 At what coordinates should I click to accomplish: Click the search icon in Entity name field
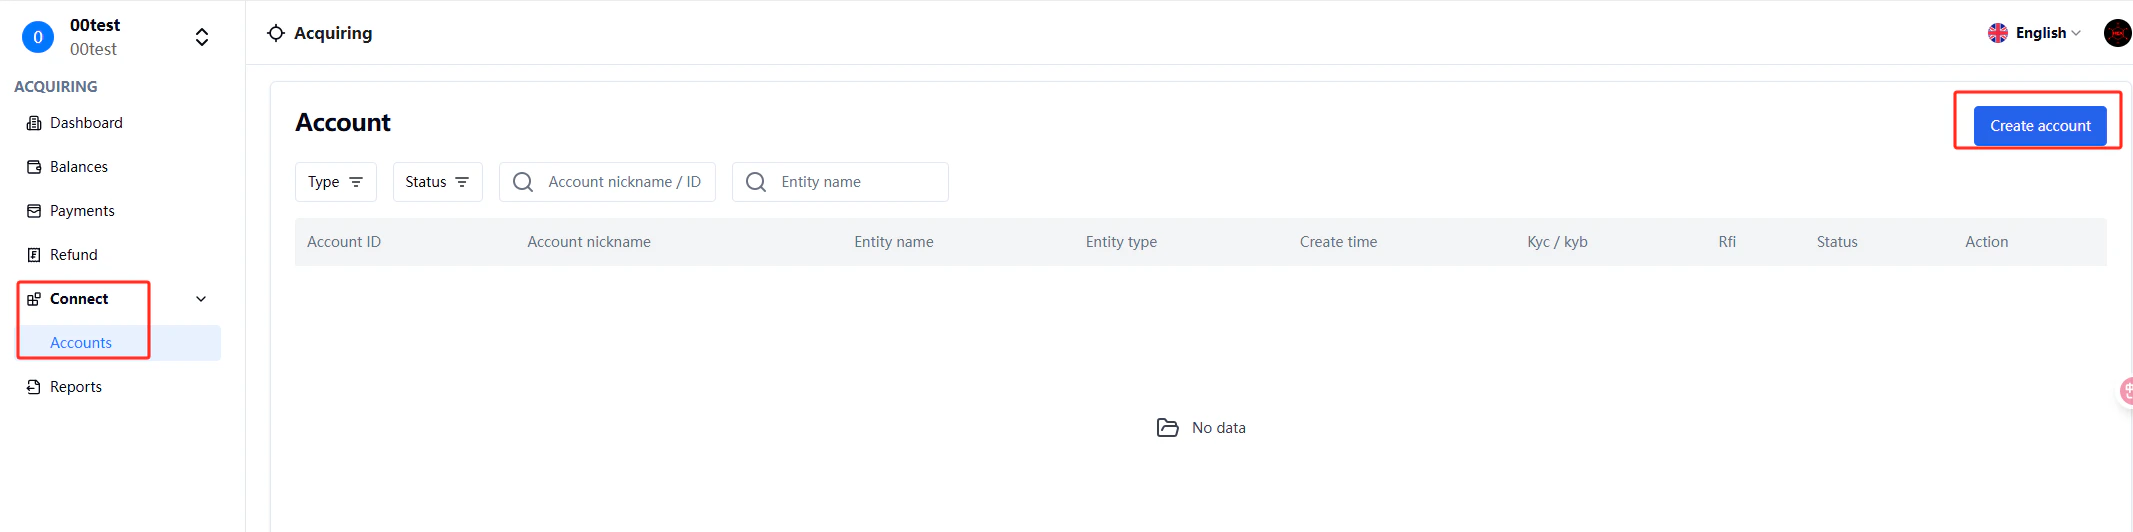pyautogui.click(x=756, y=182)
